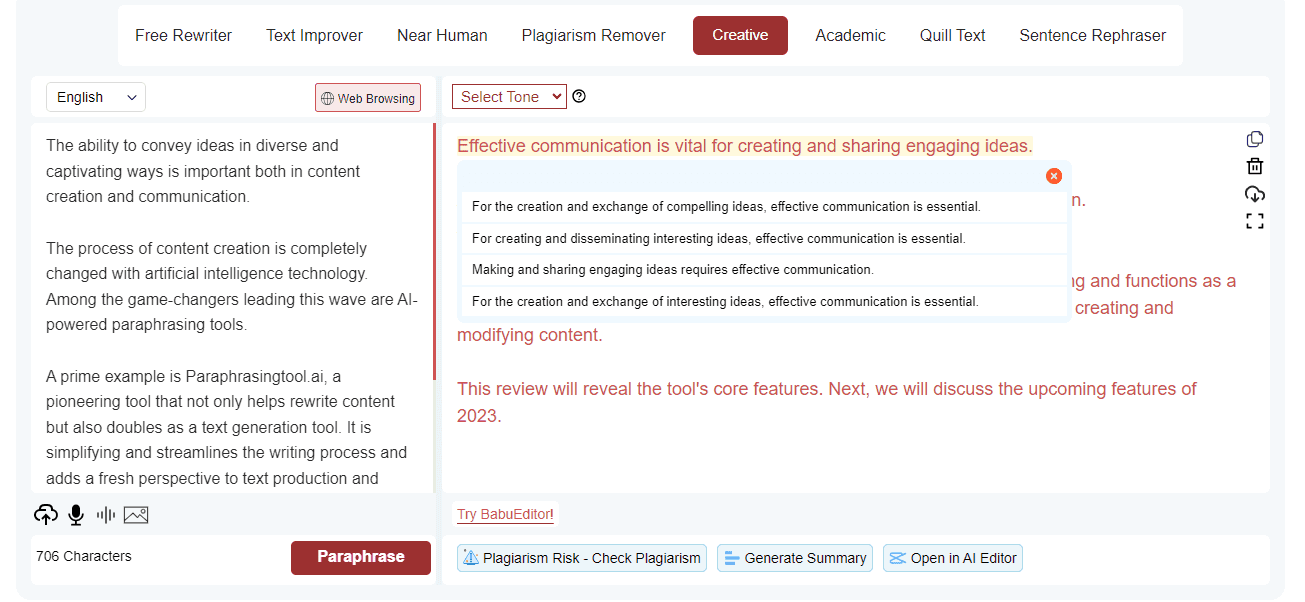Click the Paraphrase button
The height and width of the screenshot is (602, 1305).
pos(360,558)
